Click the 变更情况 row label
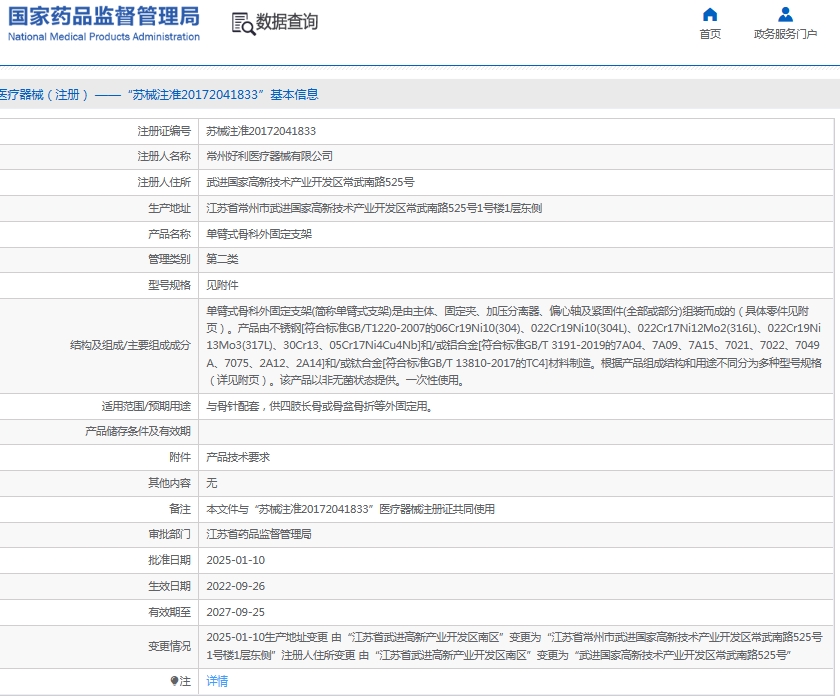Screen dimensions: 840x700 (x=169, y=646)
